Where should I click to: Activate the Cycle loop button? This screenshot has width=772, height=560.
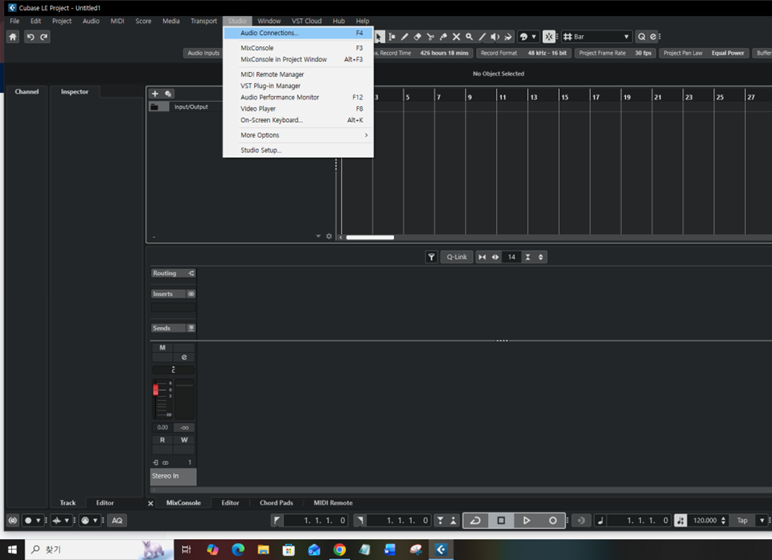coord(475,520)
